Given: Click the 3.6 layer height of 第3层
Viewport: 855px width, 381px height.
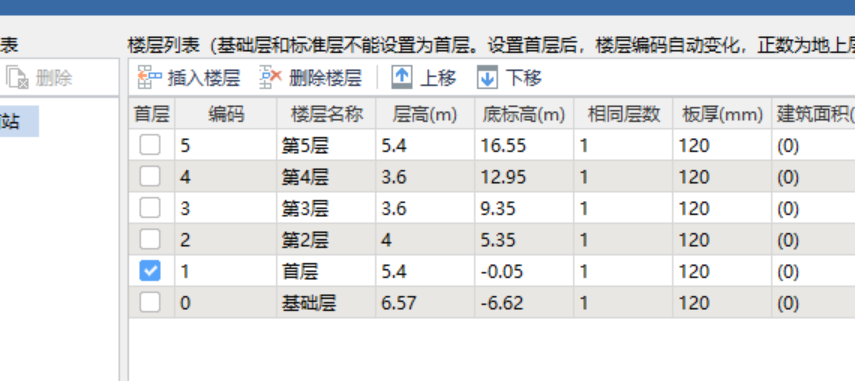Looking at the screenshot, I should point(425,208).
